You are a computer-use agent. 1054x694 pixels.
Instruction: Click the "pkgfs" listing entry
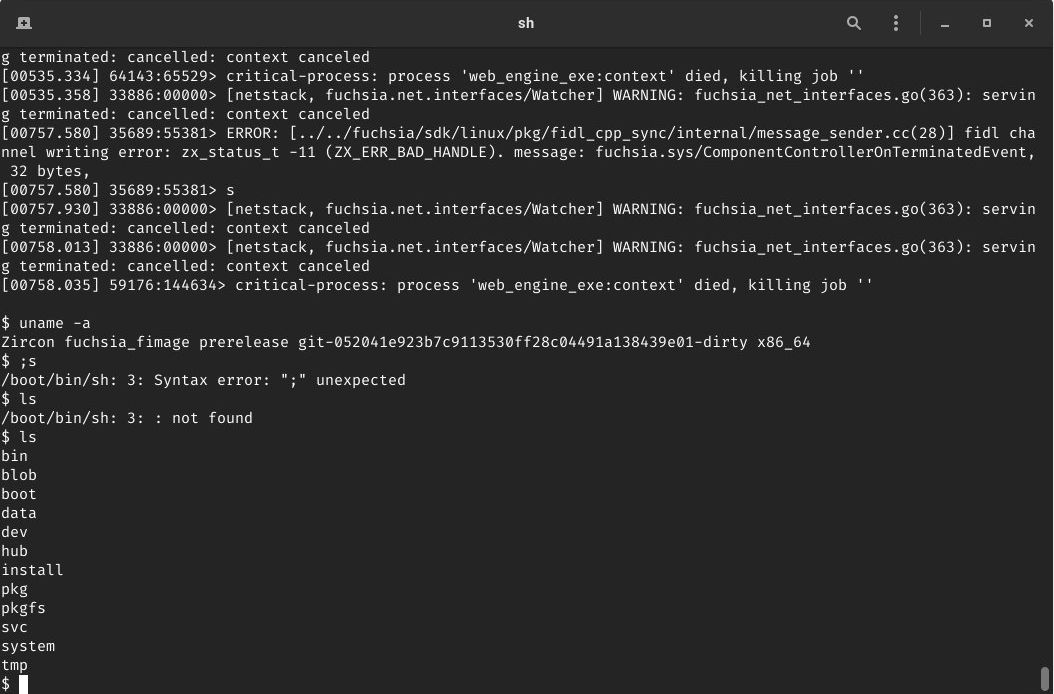click(x=24, y=609)
